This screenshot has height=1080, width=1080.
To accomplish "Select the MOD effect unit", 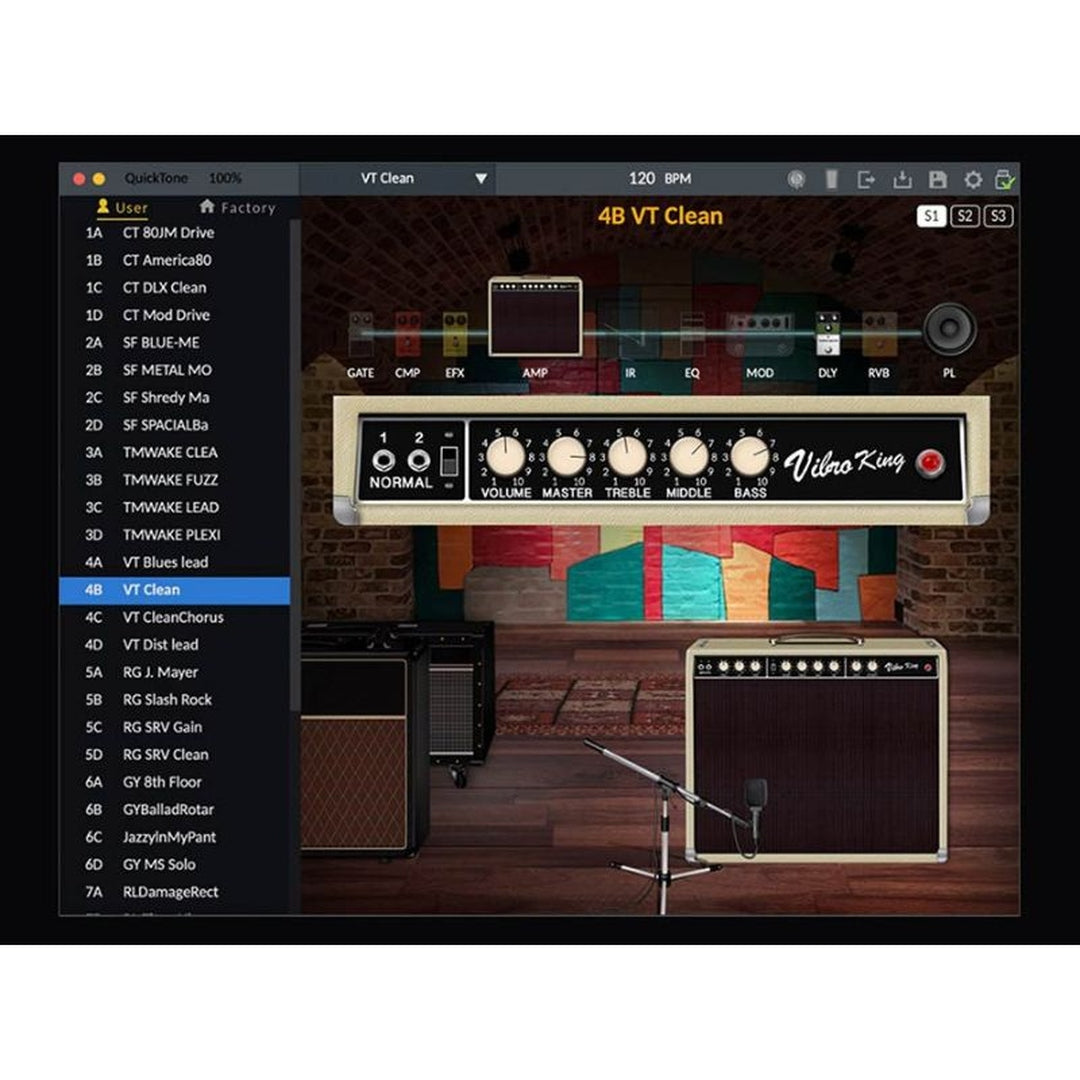I will (760, 335).
